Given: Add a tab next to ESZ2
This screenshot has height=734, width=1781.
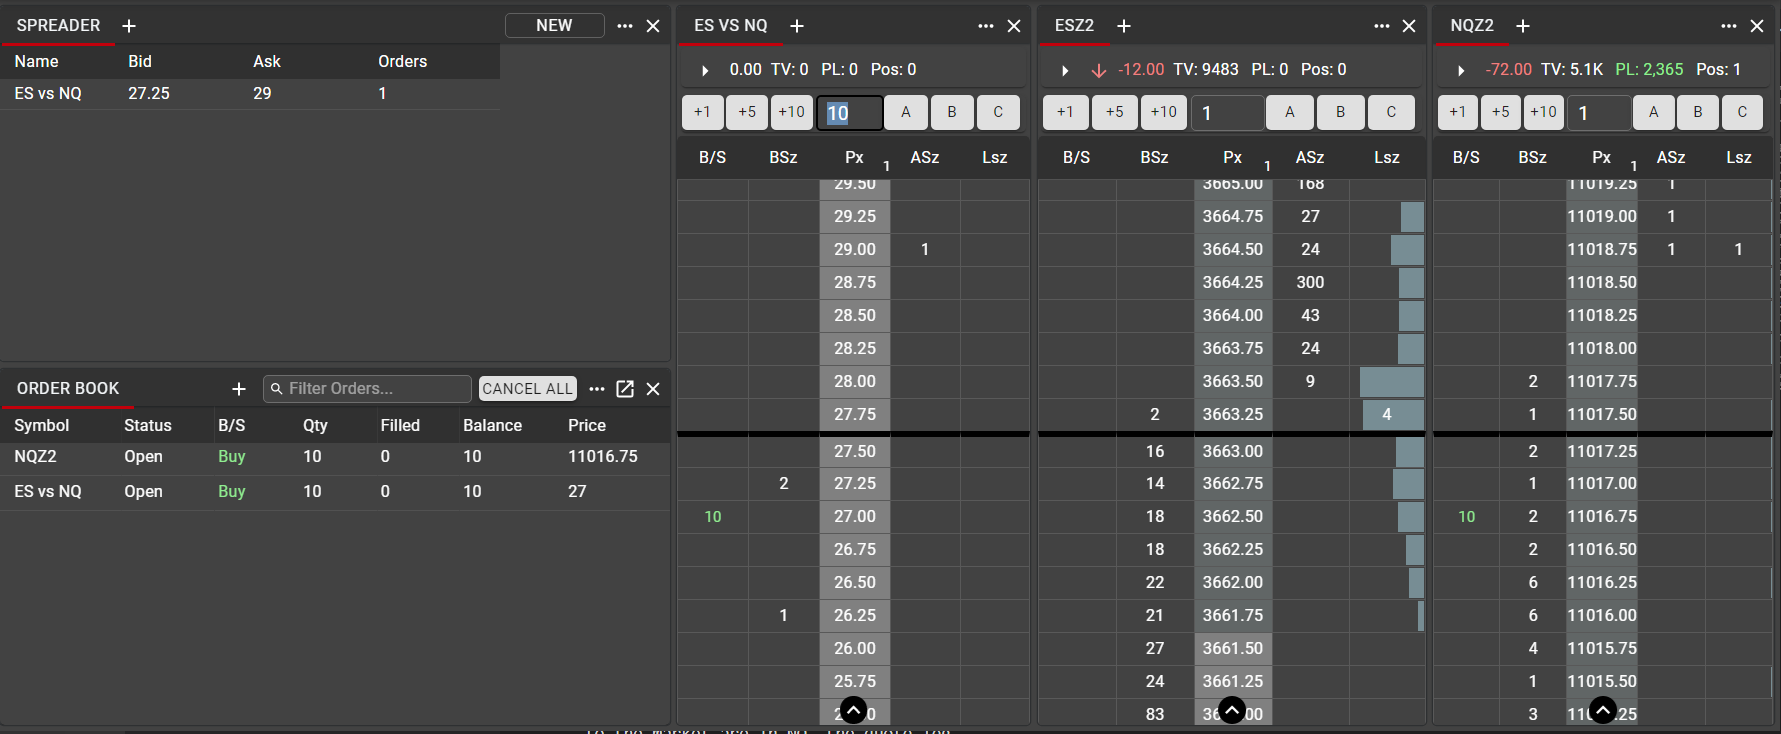Looking at the screenshot, I should point(1124,26).
